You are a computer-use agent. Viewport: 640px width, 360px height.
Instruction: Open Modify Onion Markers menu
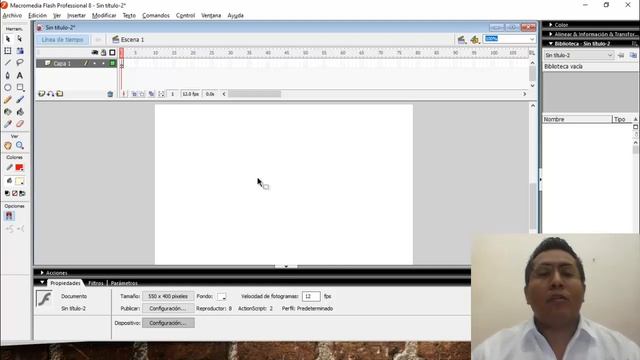click(162, 94)
